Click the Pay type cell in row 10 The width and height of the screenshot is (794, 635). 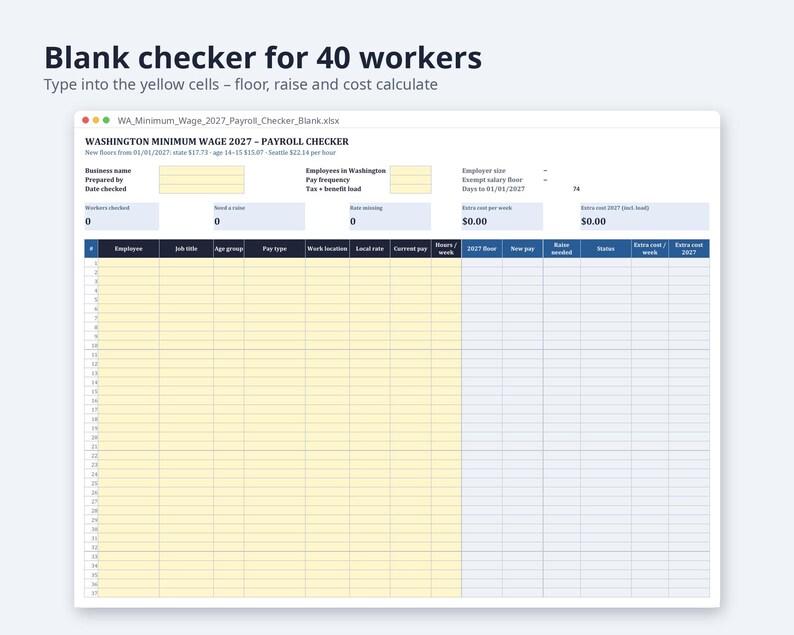coord(275,345)
